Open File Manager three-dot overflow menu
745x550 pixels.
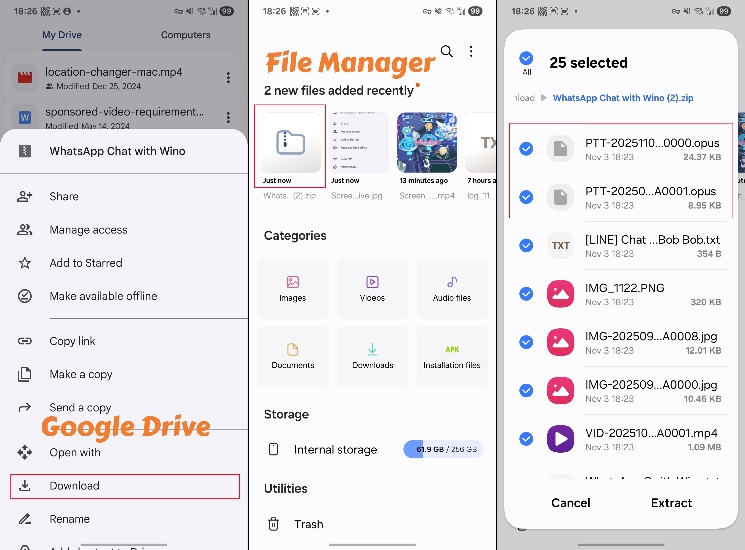[x=471, y=52]
